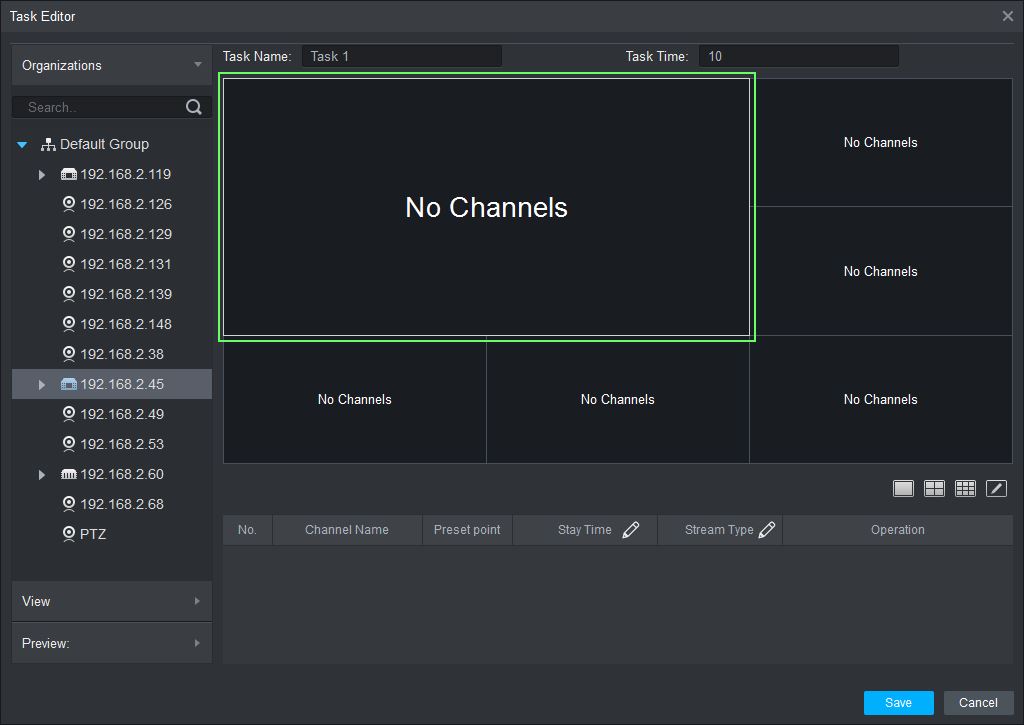Screen dimensions: 1024x725
Task: Click the Task Name input field
Action: [401, 57]
